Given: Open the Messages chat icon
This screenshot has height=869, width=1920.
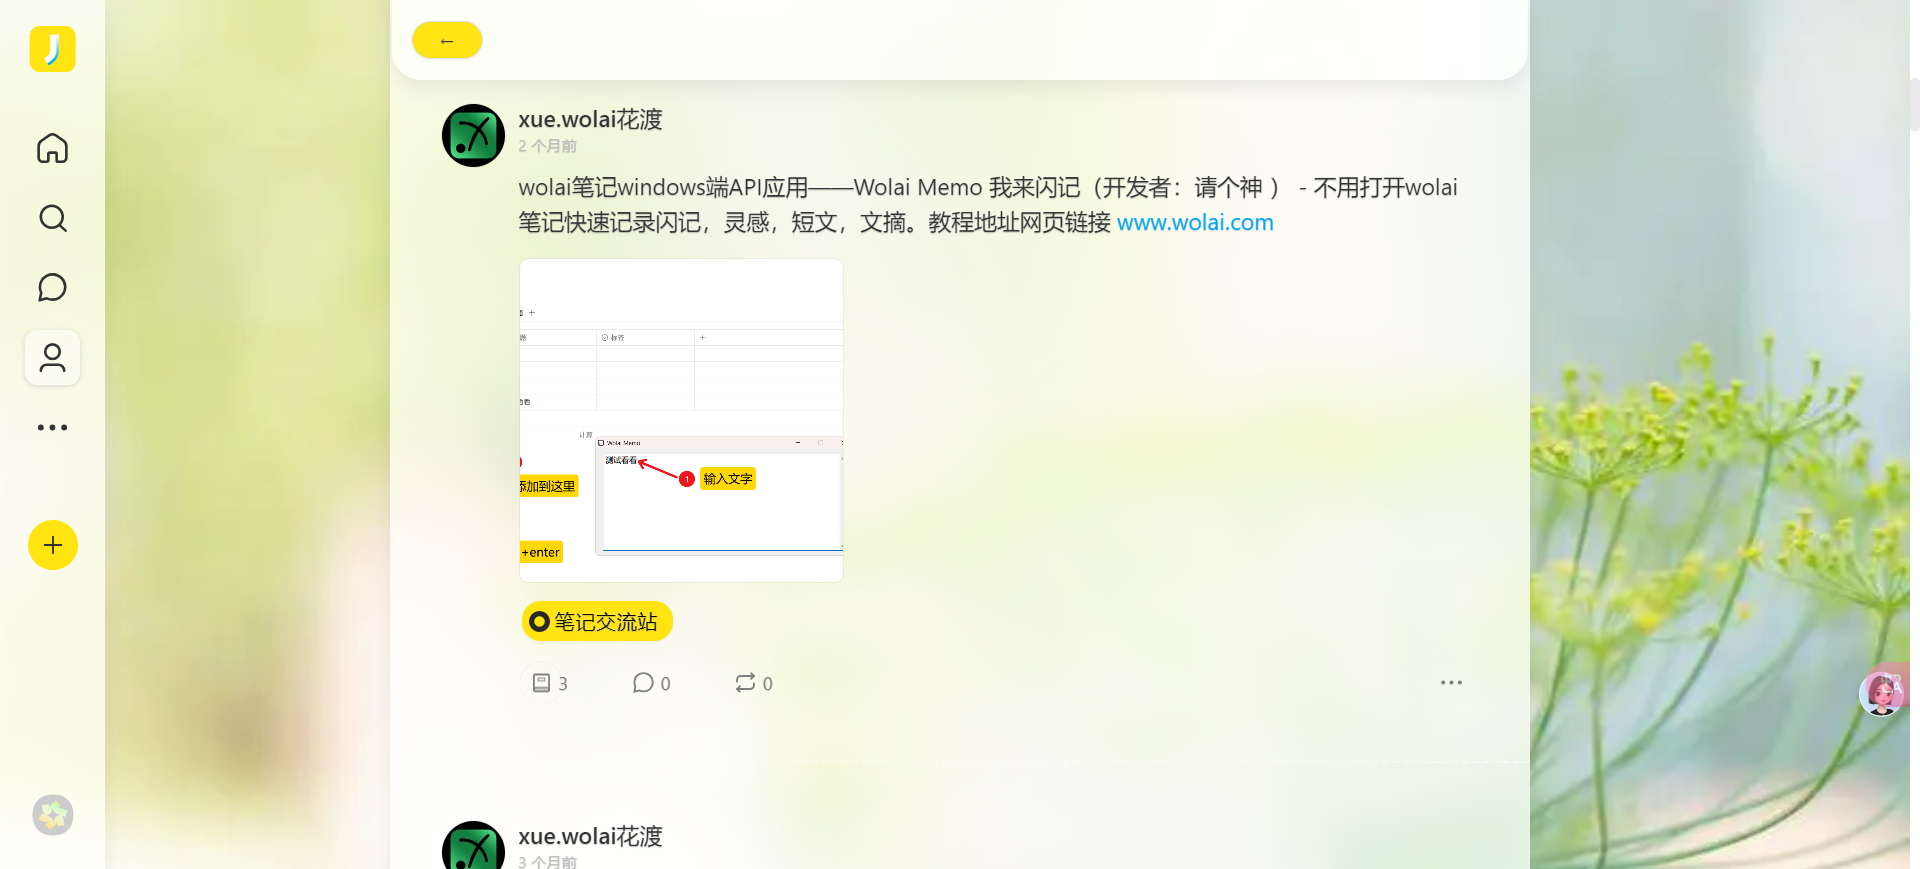Looking at the screenshot, I should point(52,288).
